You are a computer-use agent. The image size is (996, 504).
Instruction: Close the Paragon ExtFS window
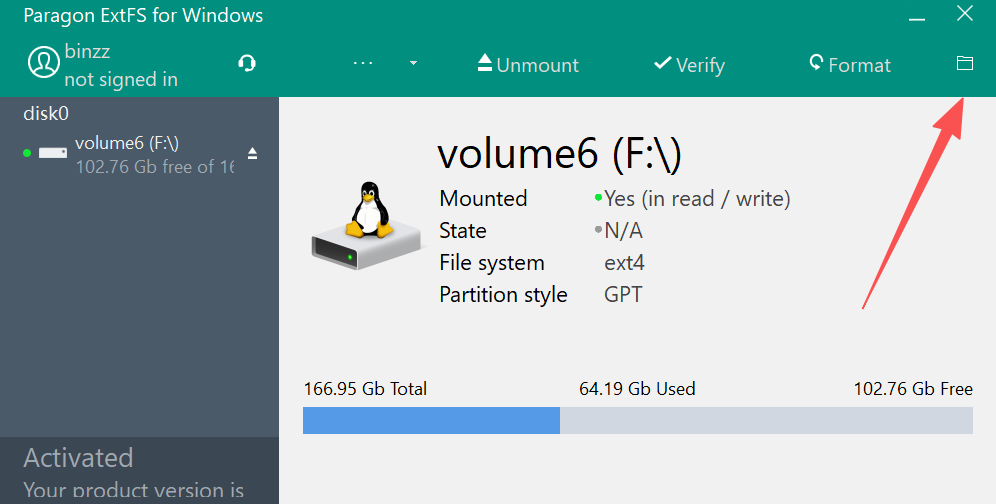(x=965, y=13)
